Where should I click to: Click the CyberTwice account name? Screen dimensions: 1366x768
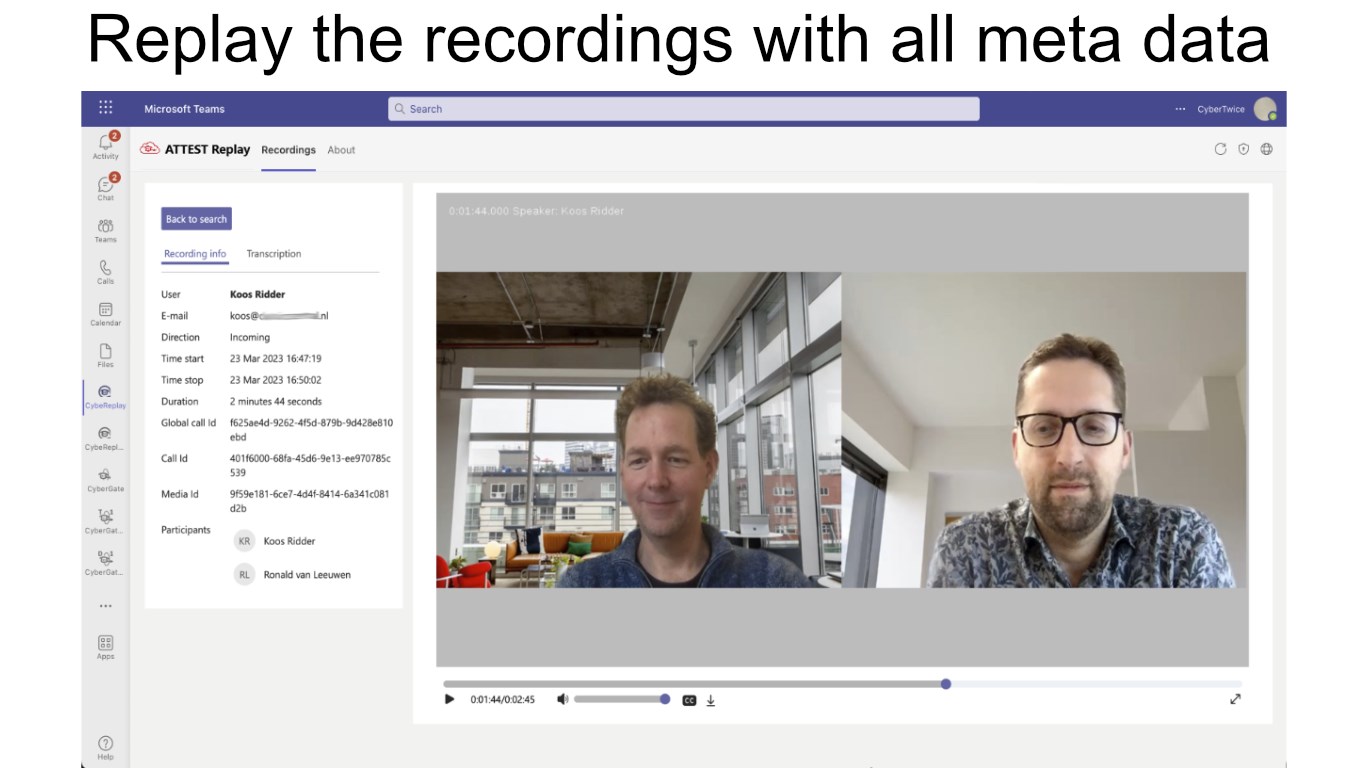pos(1220,109)
